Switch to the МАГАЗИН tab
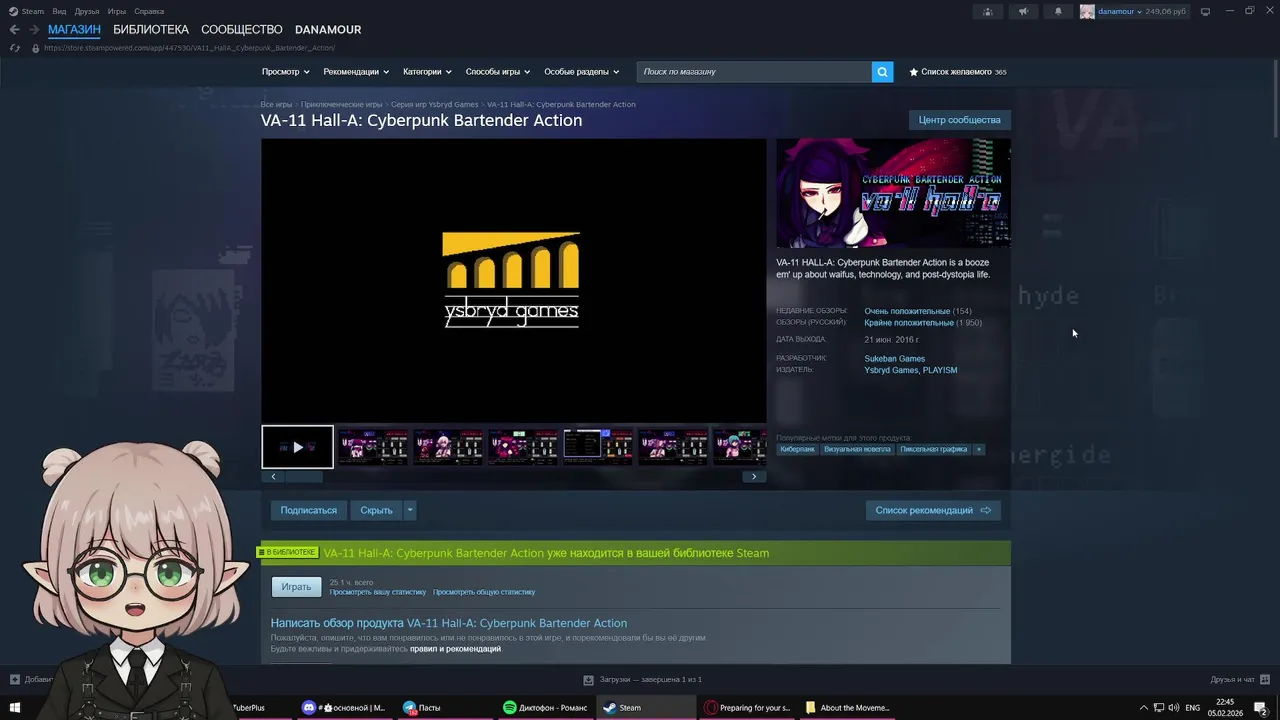Image resolution: width=1280 pixels, height=720 pixels. coord(74,30)
